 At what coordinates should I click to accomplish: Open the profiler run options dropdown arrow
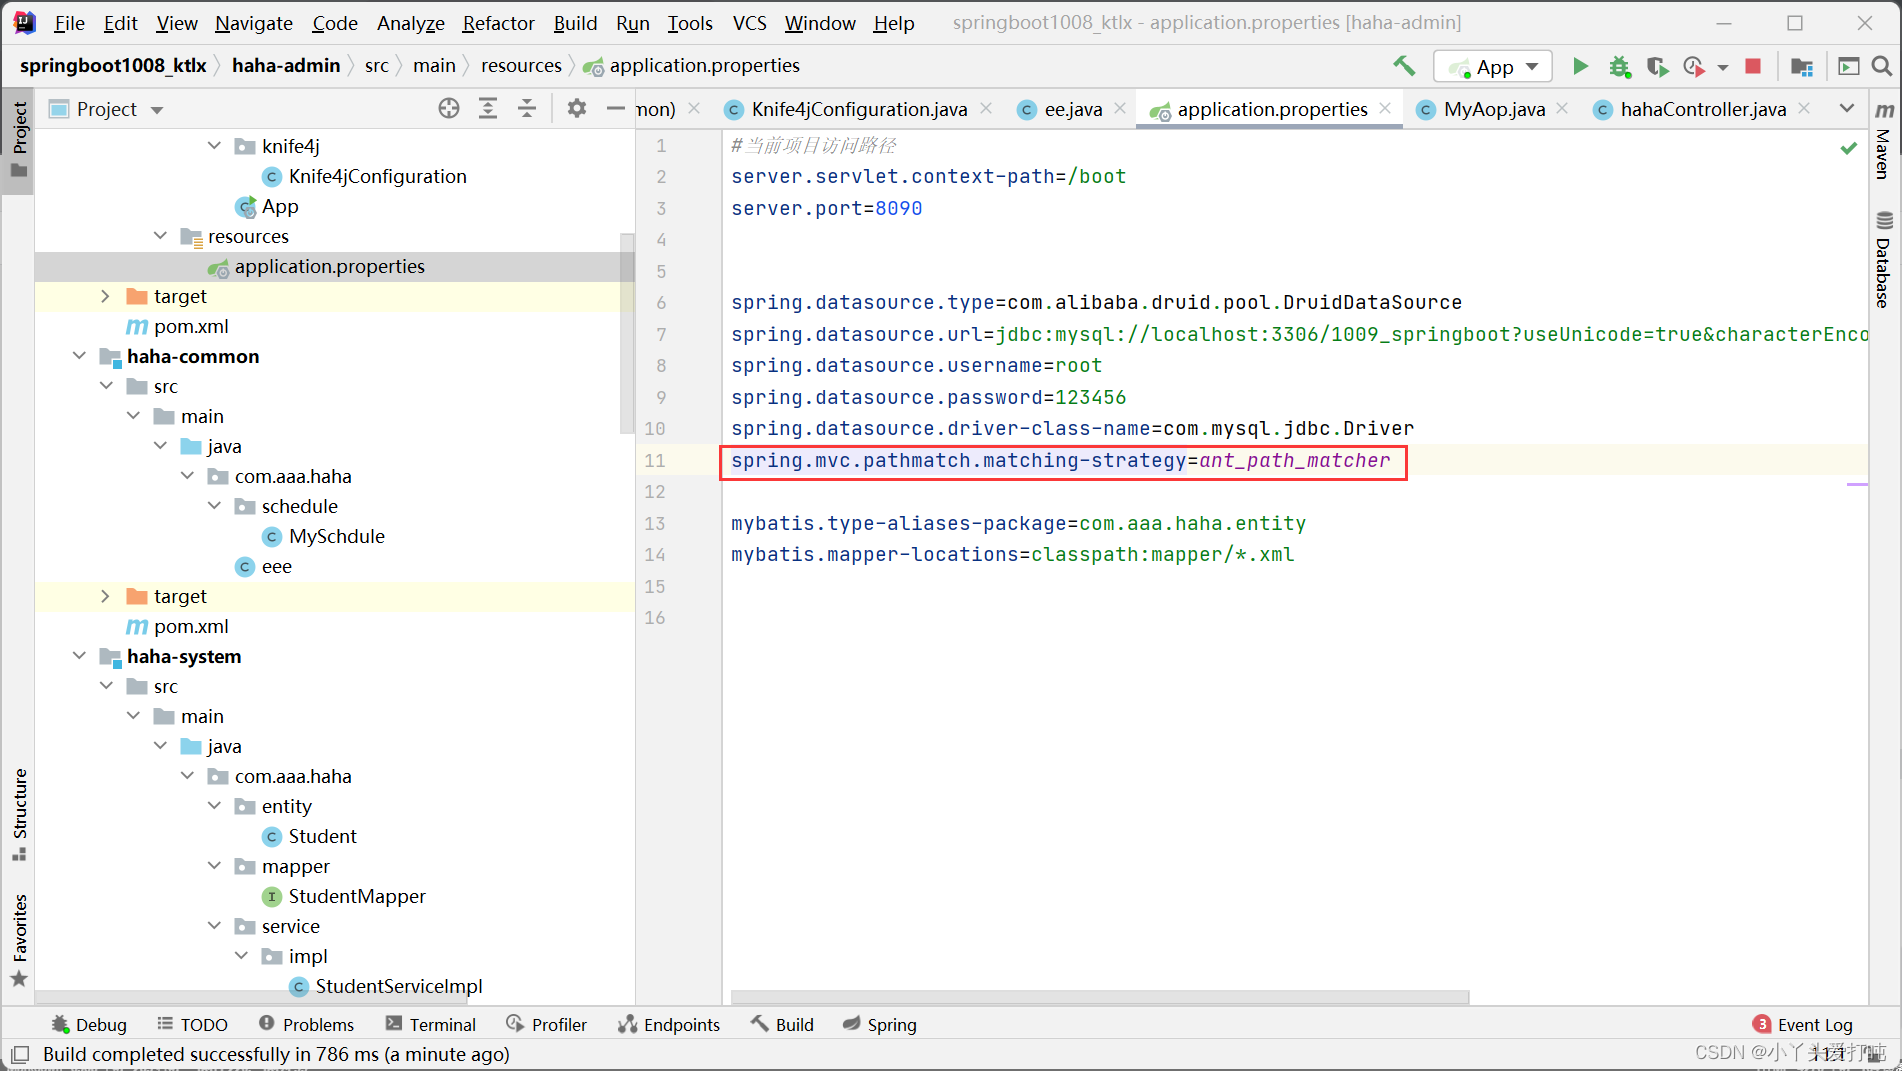tap(1722, 67)
